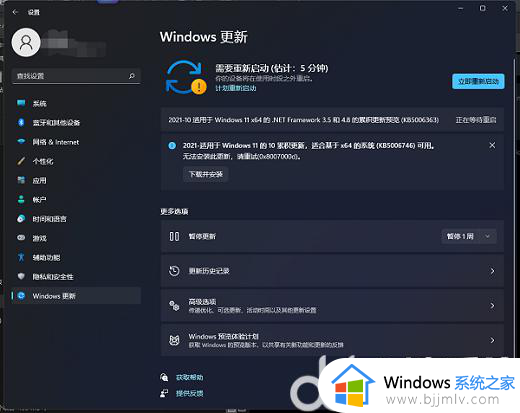
Task: Open 游戏 settings
Action: pos(76,238)
